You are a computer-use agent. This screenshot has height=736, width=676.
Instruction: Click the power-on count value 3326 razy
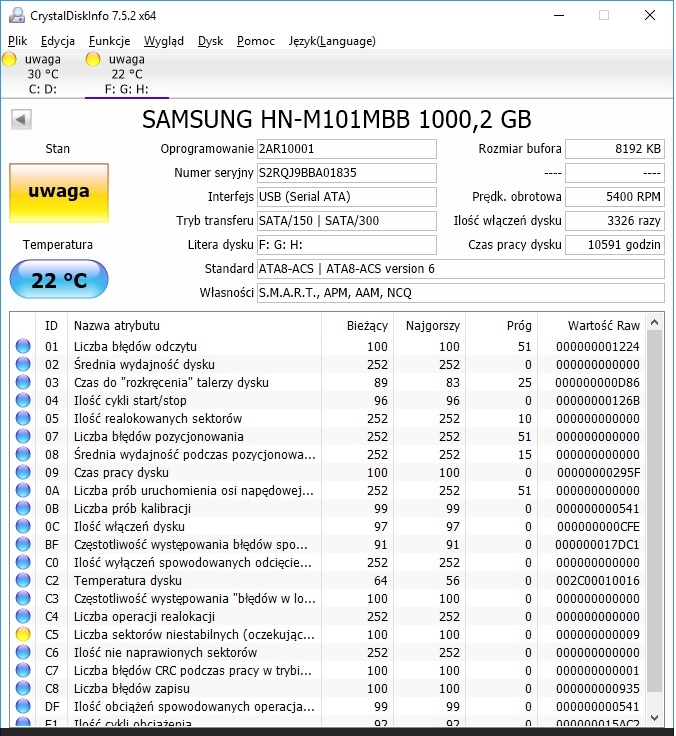[x=615, y=221]
